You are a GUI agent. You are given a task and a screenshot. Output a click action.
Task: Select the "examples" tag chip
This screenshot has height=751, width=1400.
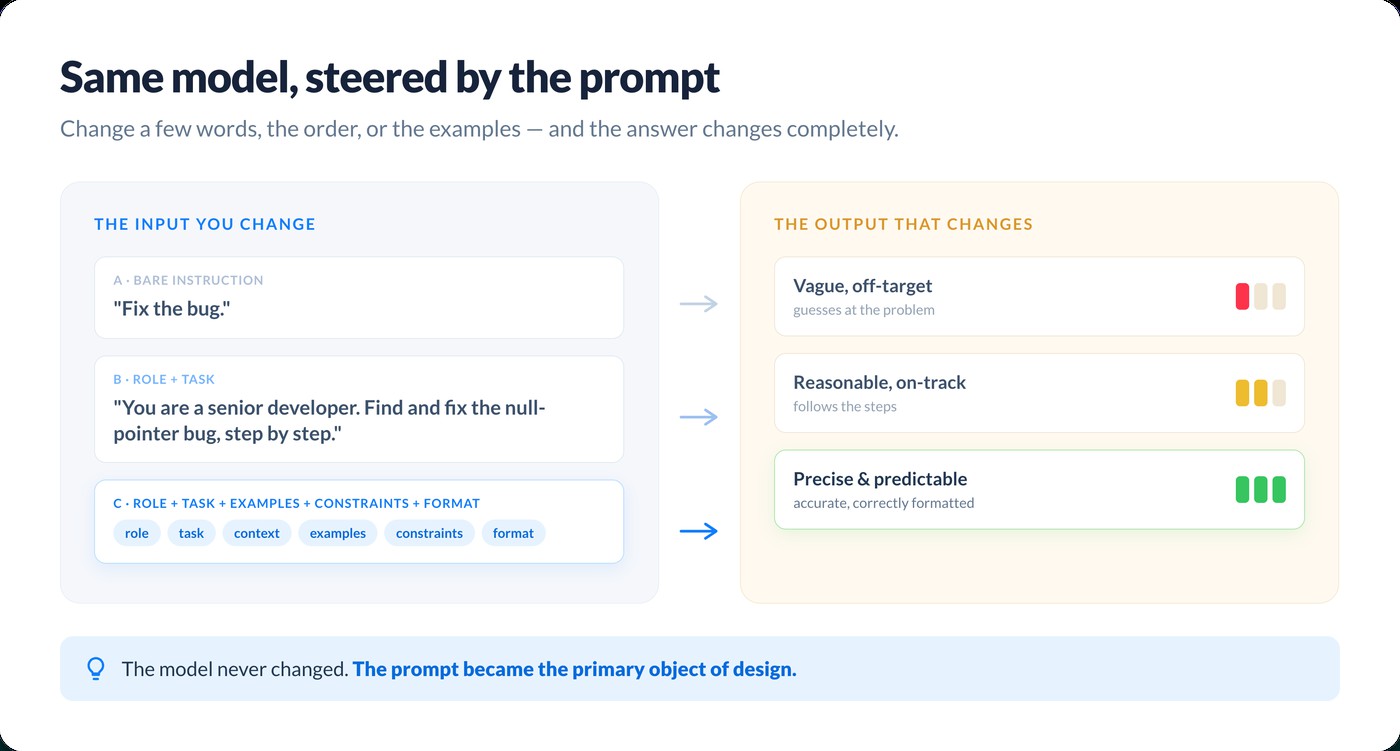pos(338,533)
